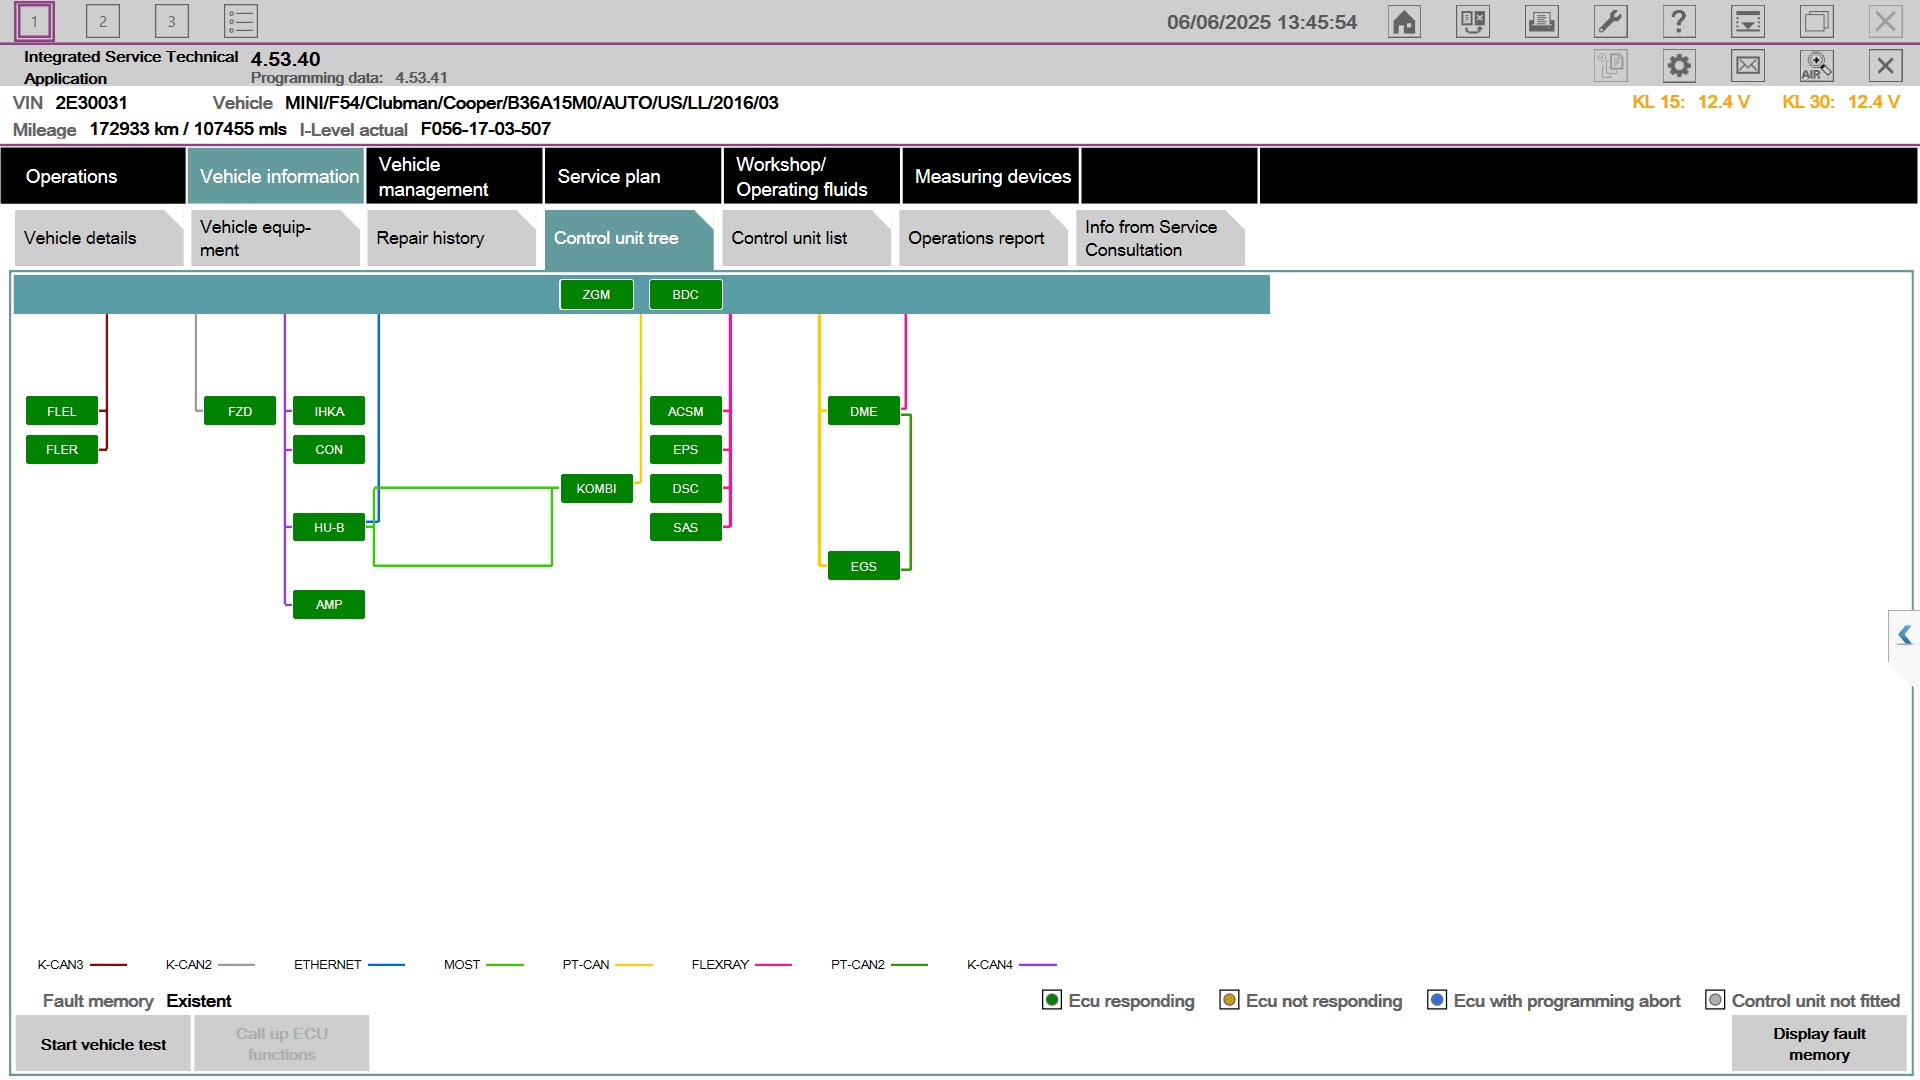This screenshot has height=1080, width=1920.
Task: Switch to session number 3
Action: click(171, 21)
